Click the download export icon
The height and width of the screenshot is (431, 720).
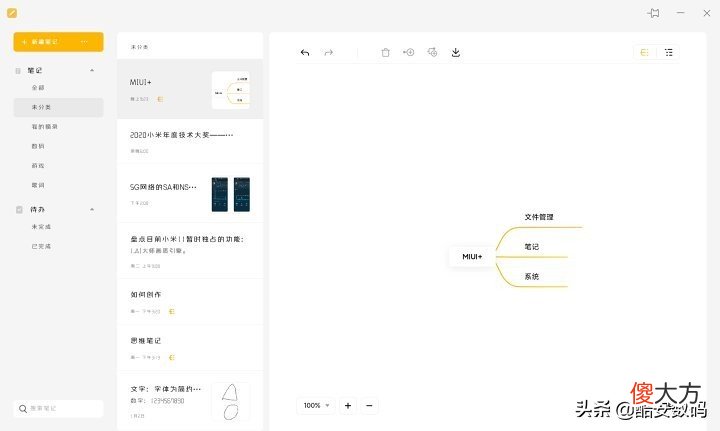tap(456, 52)
